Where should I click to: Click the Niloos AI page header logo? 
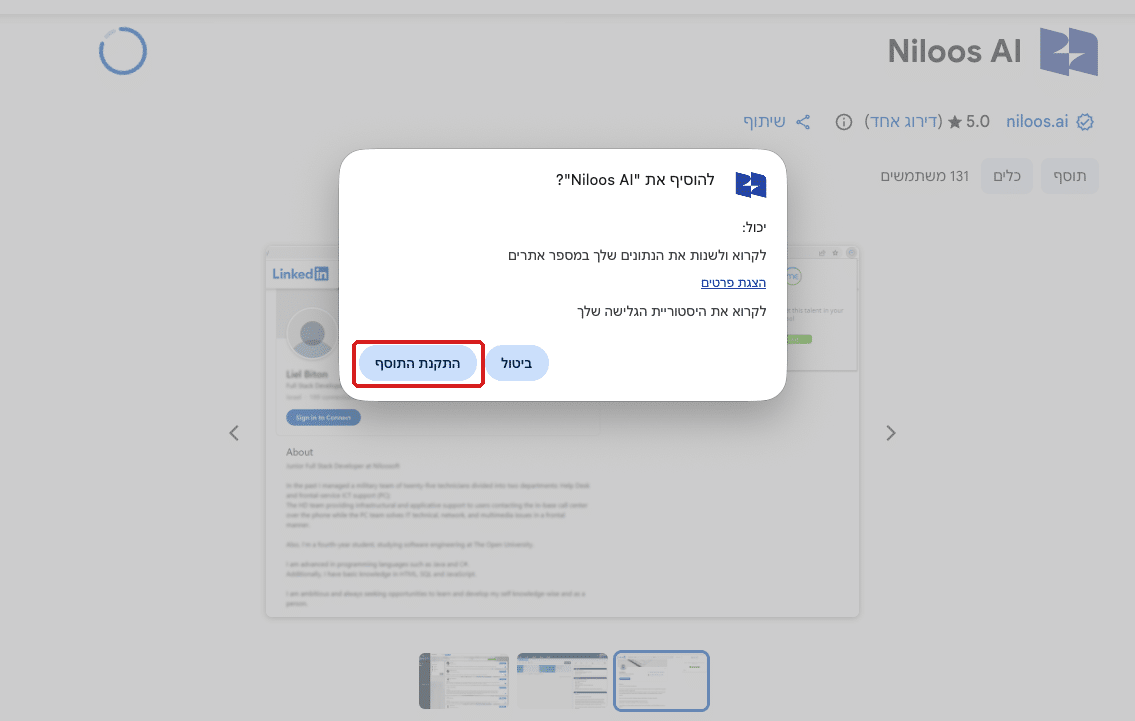click(x=1069, y=51)
